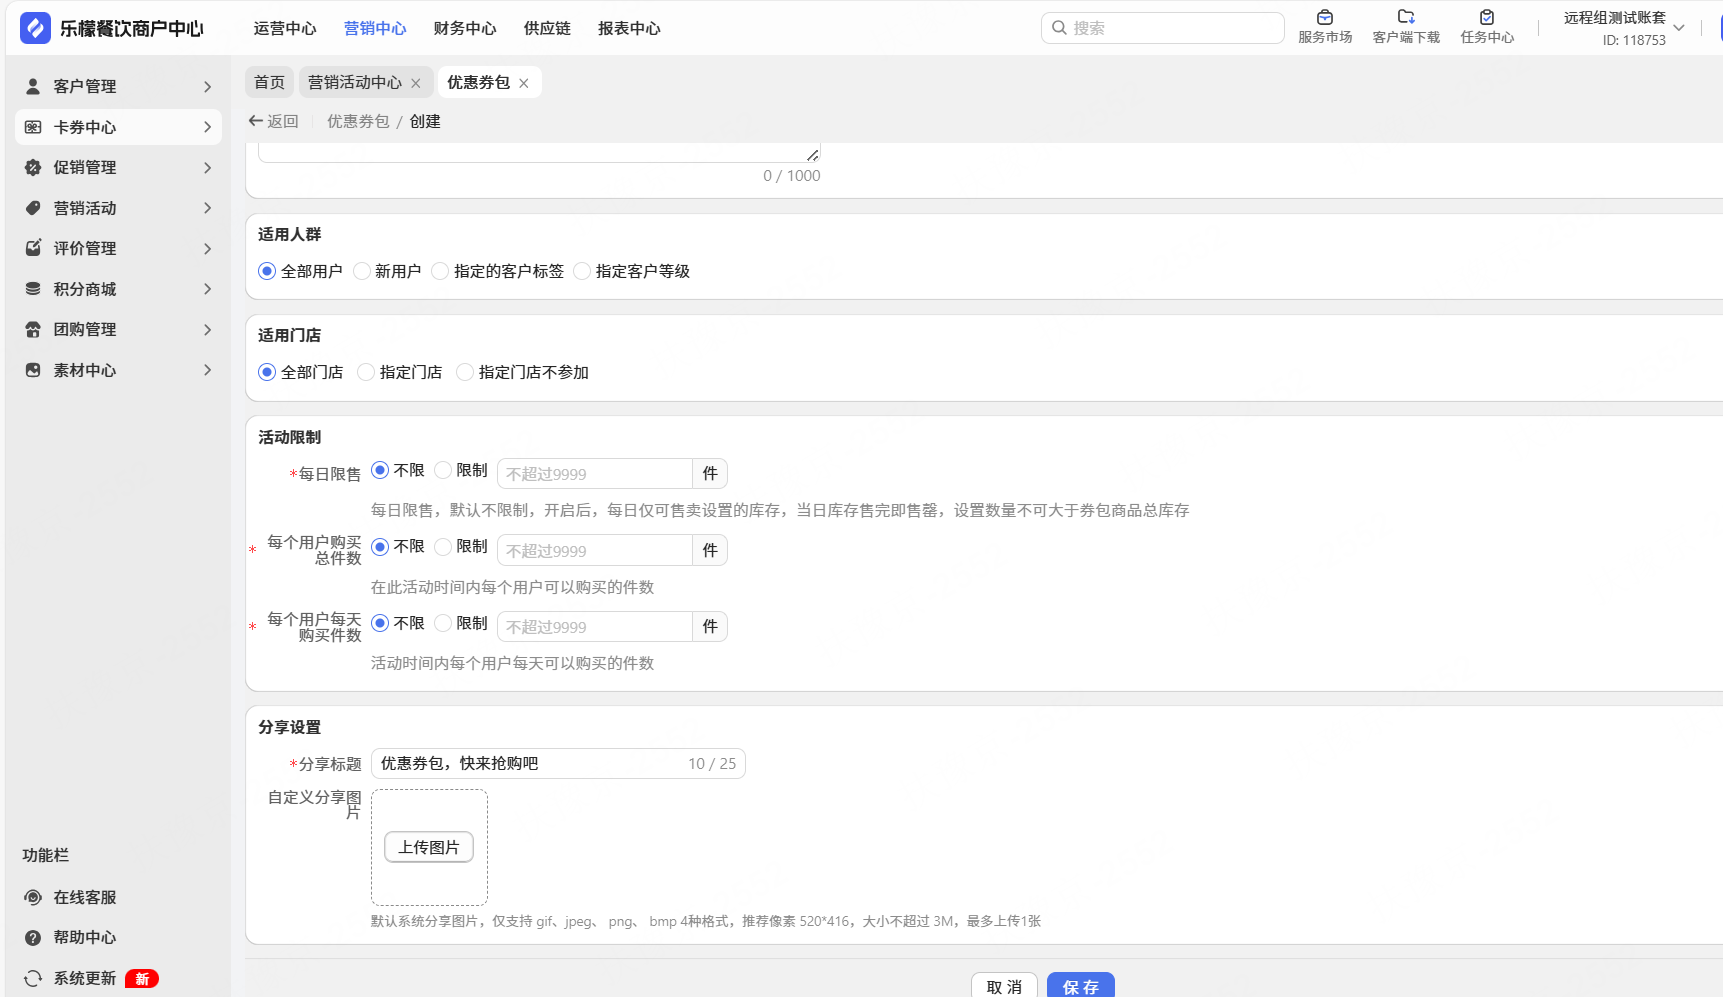Click the 客户管理 person icon
Viewport: 1723px width, 997px height.
[x=33, y=86]
